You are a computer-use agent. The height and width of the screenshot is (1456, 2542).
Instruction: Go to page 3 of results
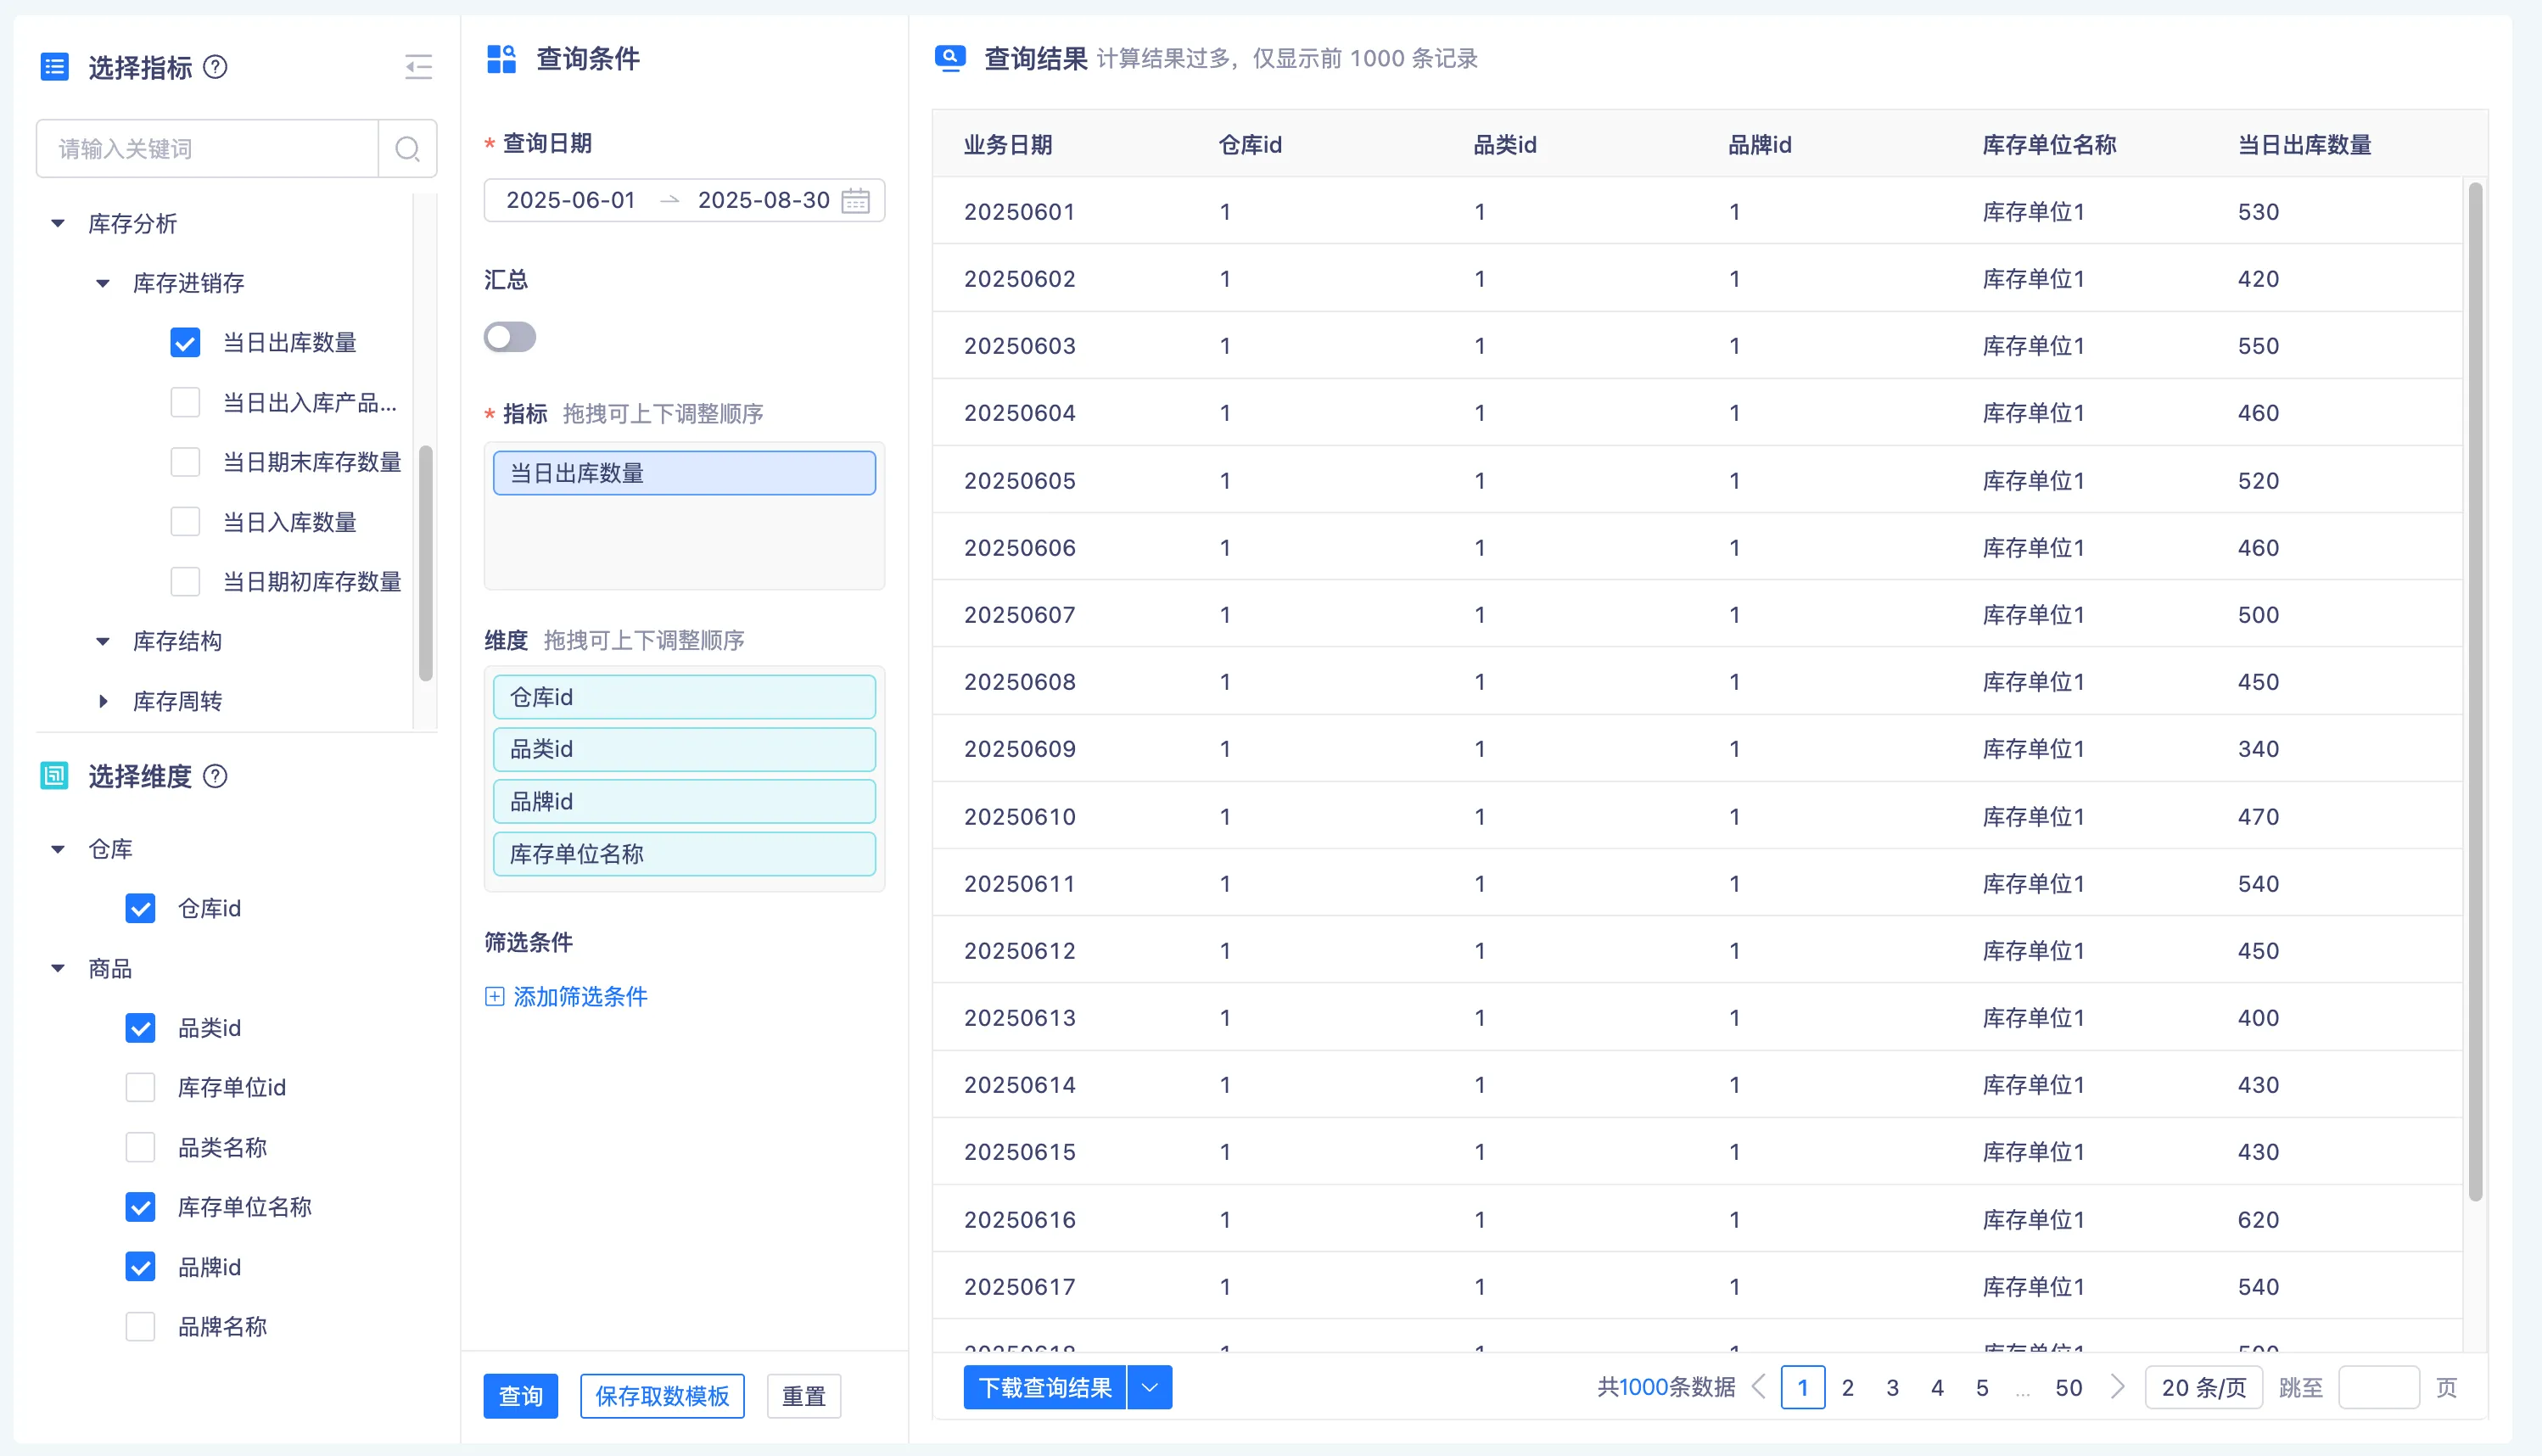[1892, 1387]
